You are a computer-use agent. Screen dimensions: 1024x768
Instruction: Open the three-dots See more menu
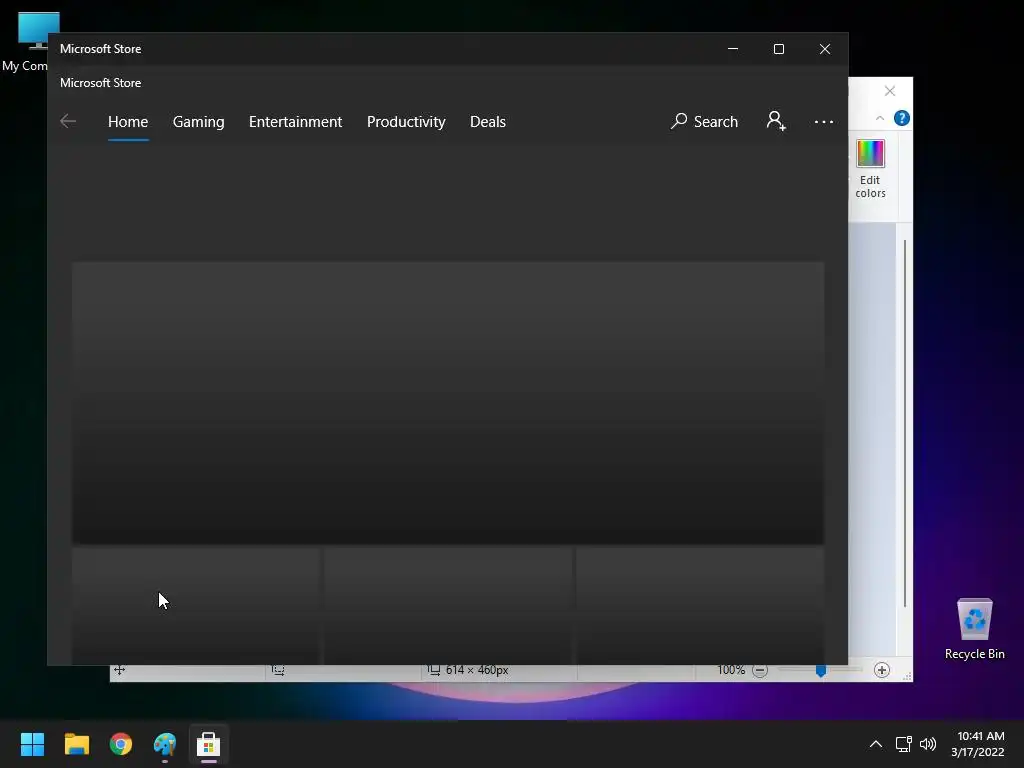824,121
